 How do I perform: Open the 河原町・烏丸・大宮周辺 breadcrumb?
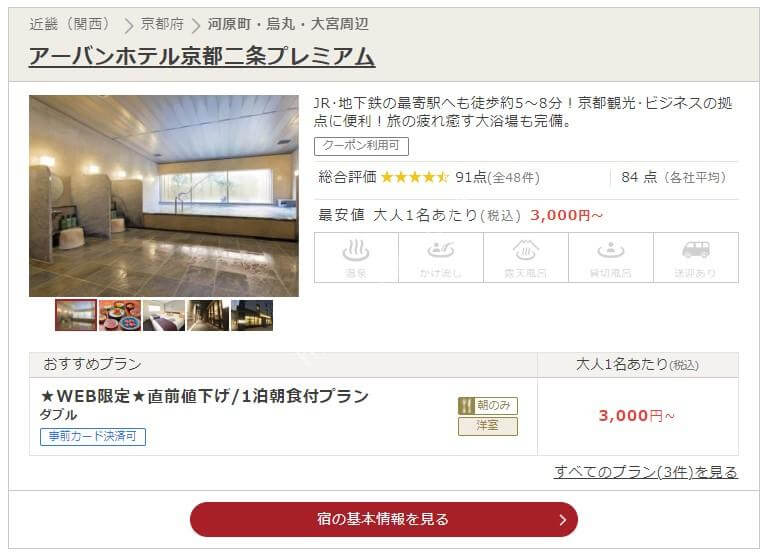point(288,24)
